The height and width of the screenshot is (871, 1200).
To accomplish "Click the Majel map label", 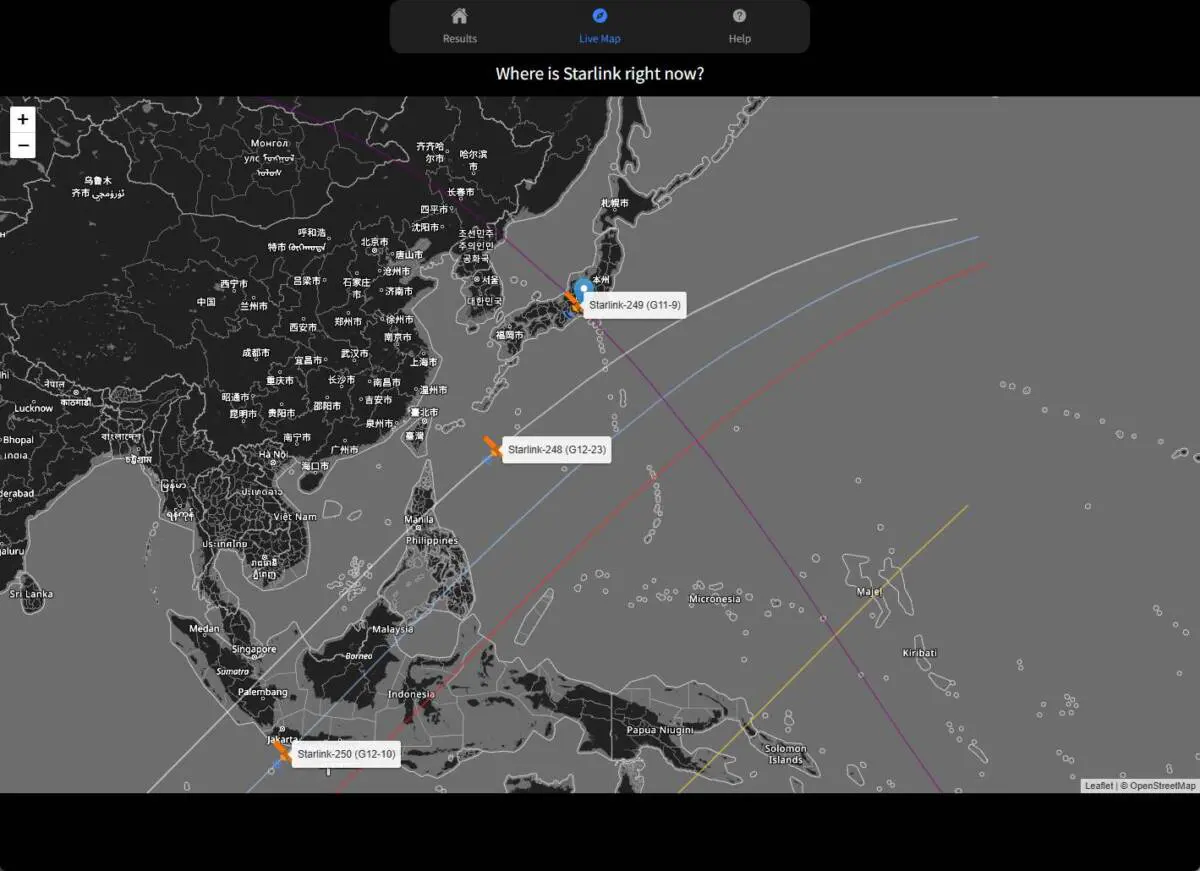I will [x=870, y=592].
